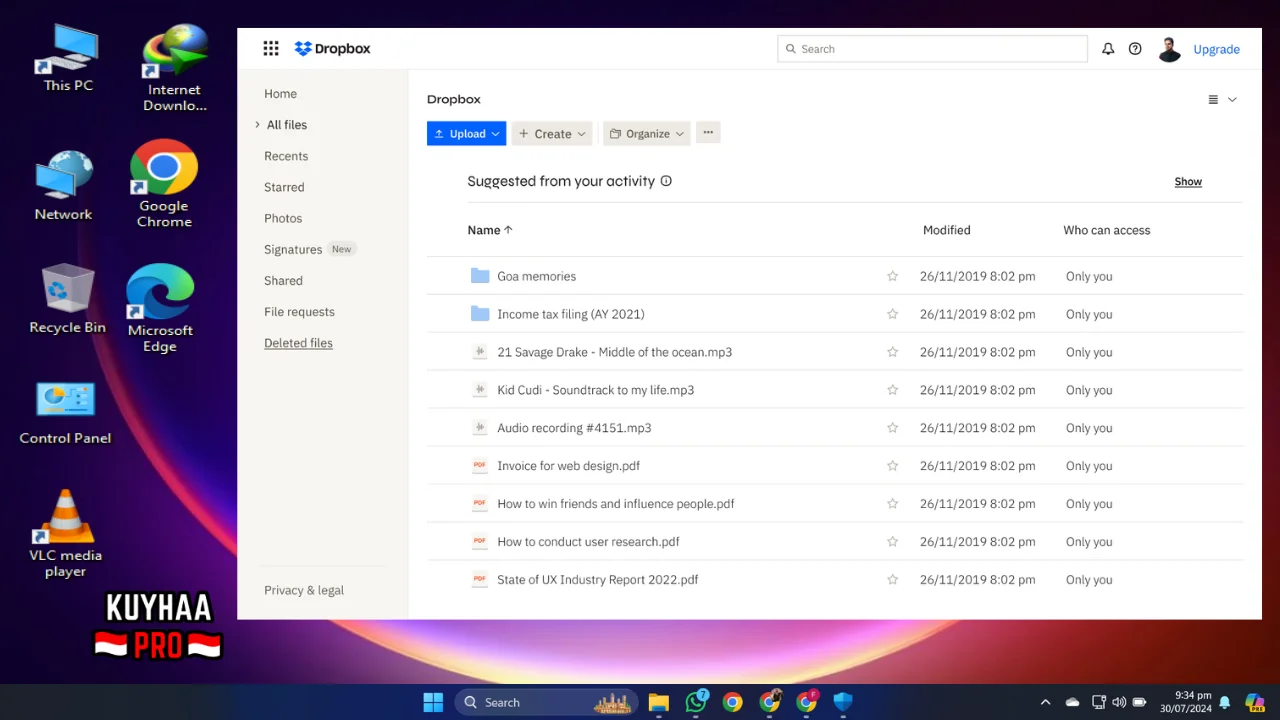This screenshot has width=1280, height=720.
Task: Open VLC media player desktop shortcut
Action: click(x=65, y=534)
